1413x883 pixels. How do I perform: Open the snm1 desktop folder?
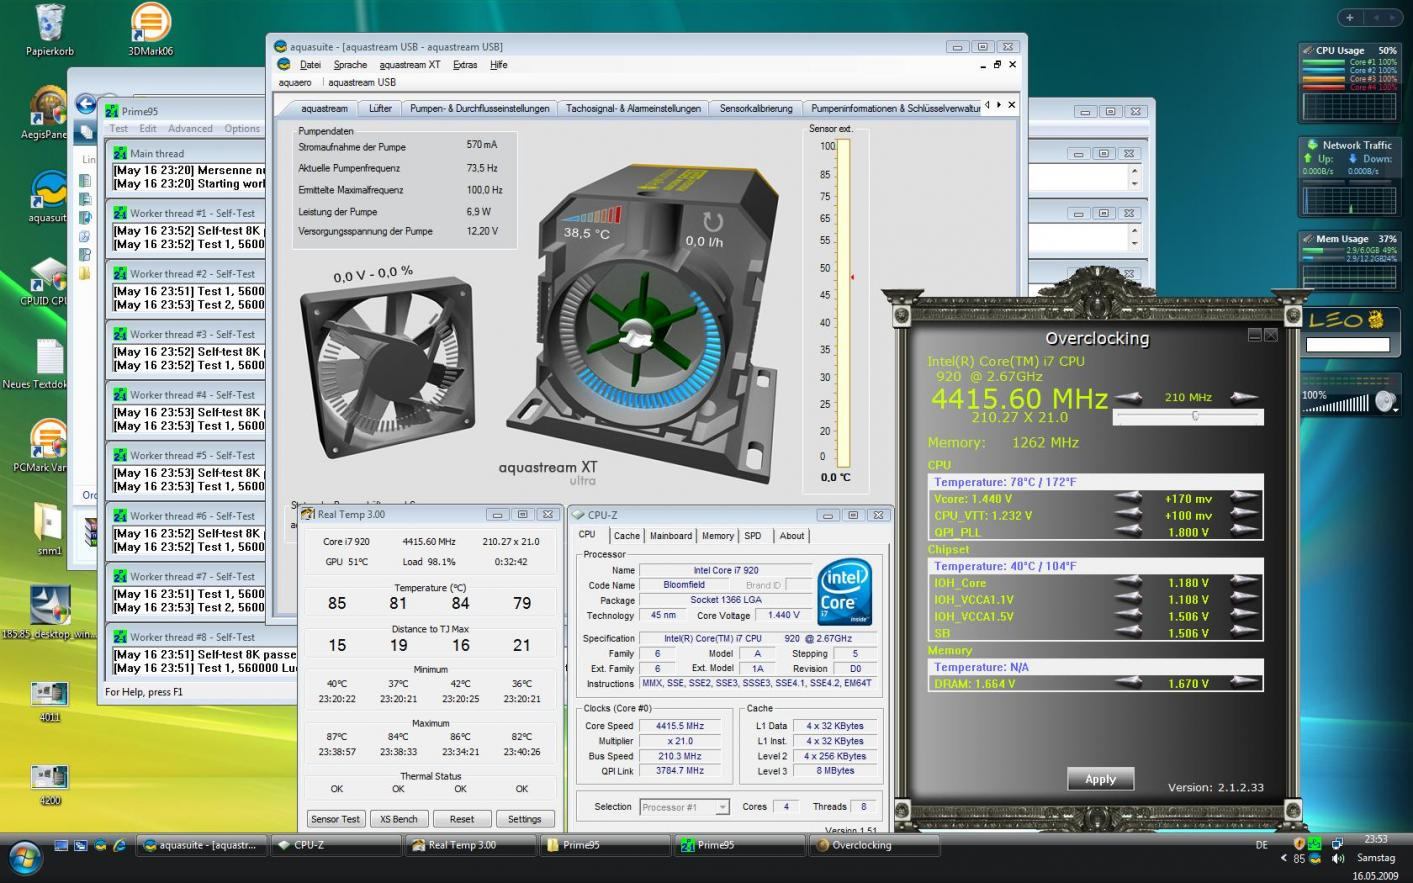point(49,529)
